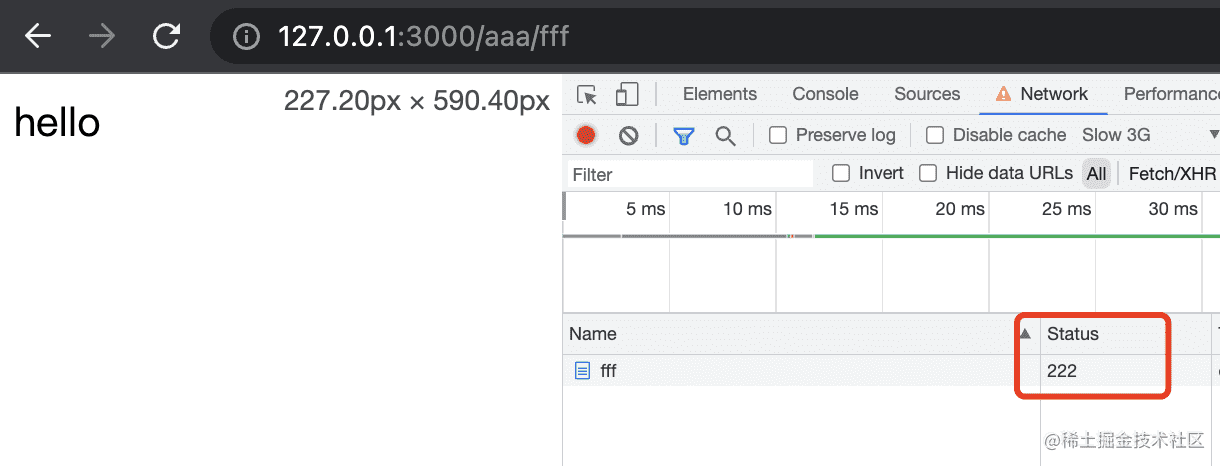Click the site information icon in address bar
This screenshot has width=1220, height=466.
(246, 37)
